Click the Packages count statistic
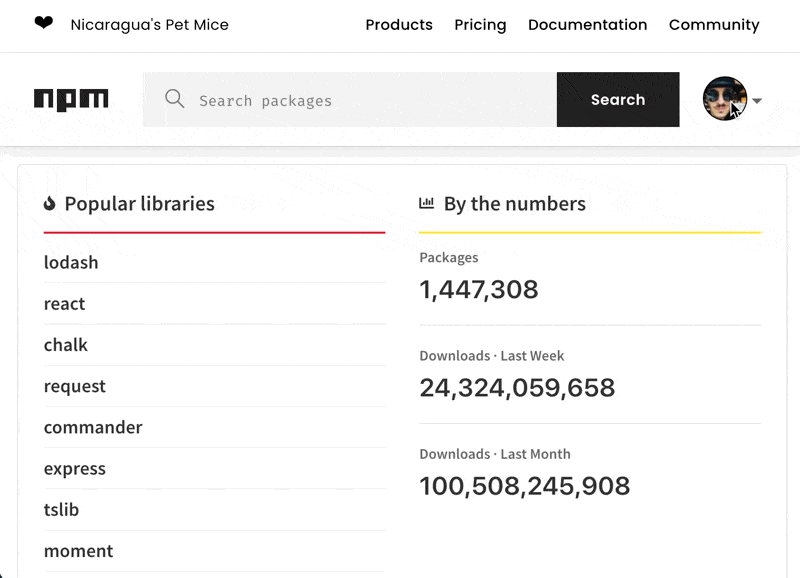 (x=478, y=288)
